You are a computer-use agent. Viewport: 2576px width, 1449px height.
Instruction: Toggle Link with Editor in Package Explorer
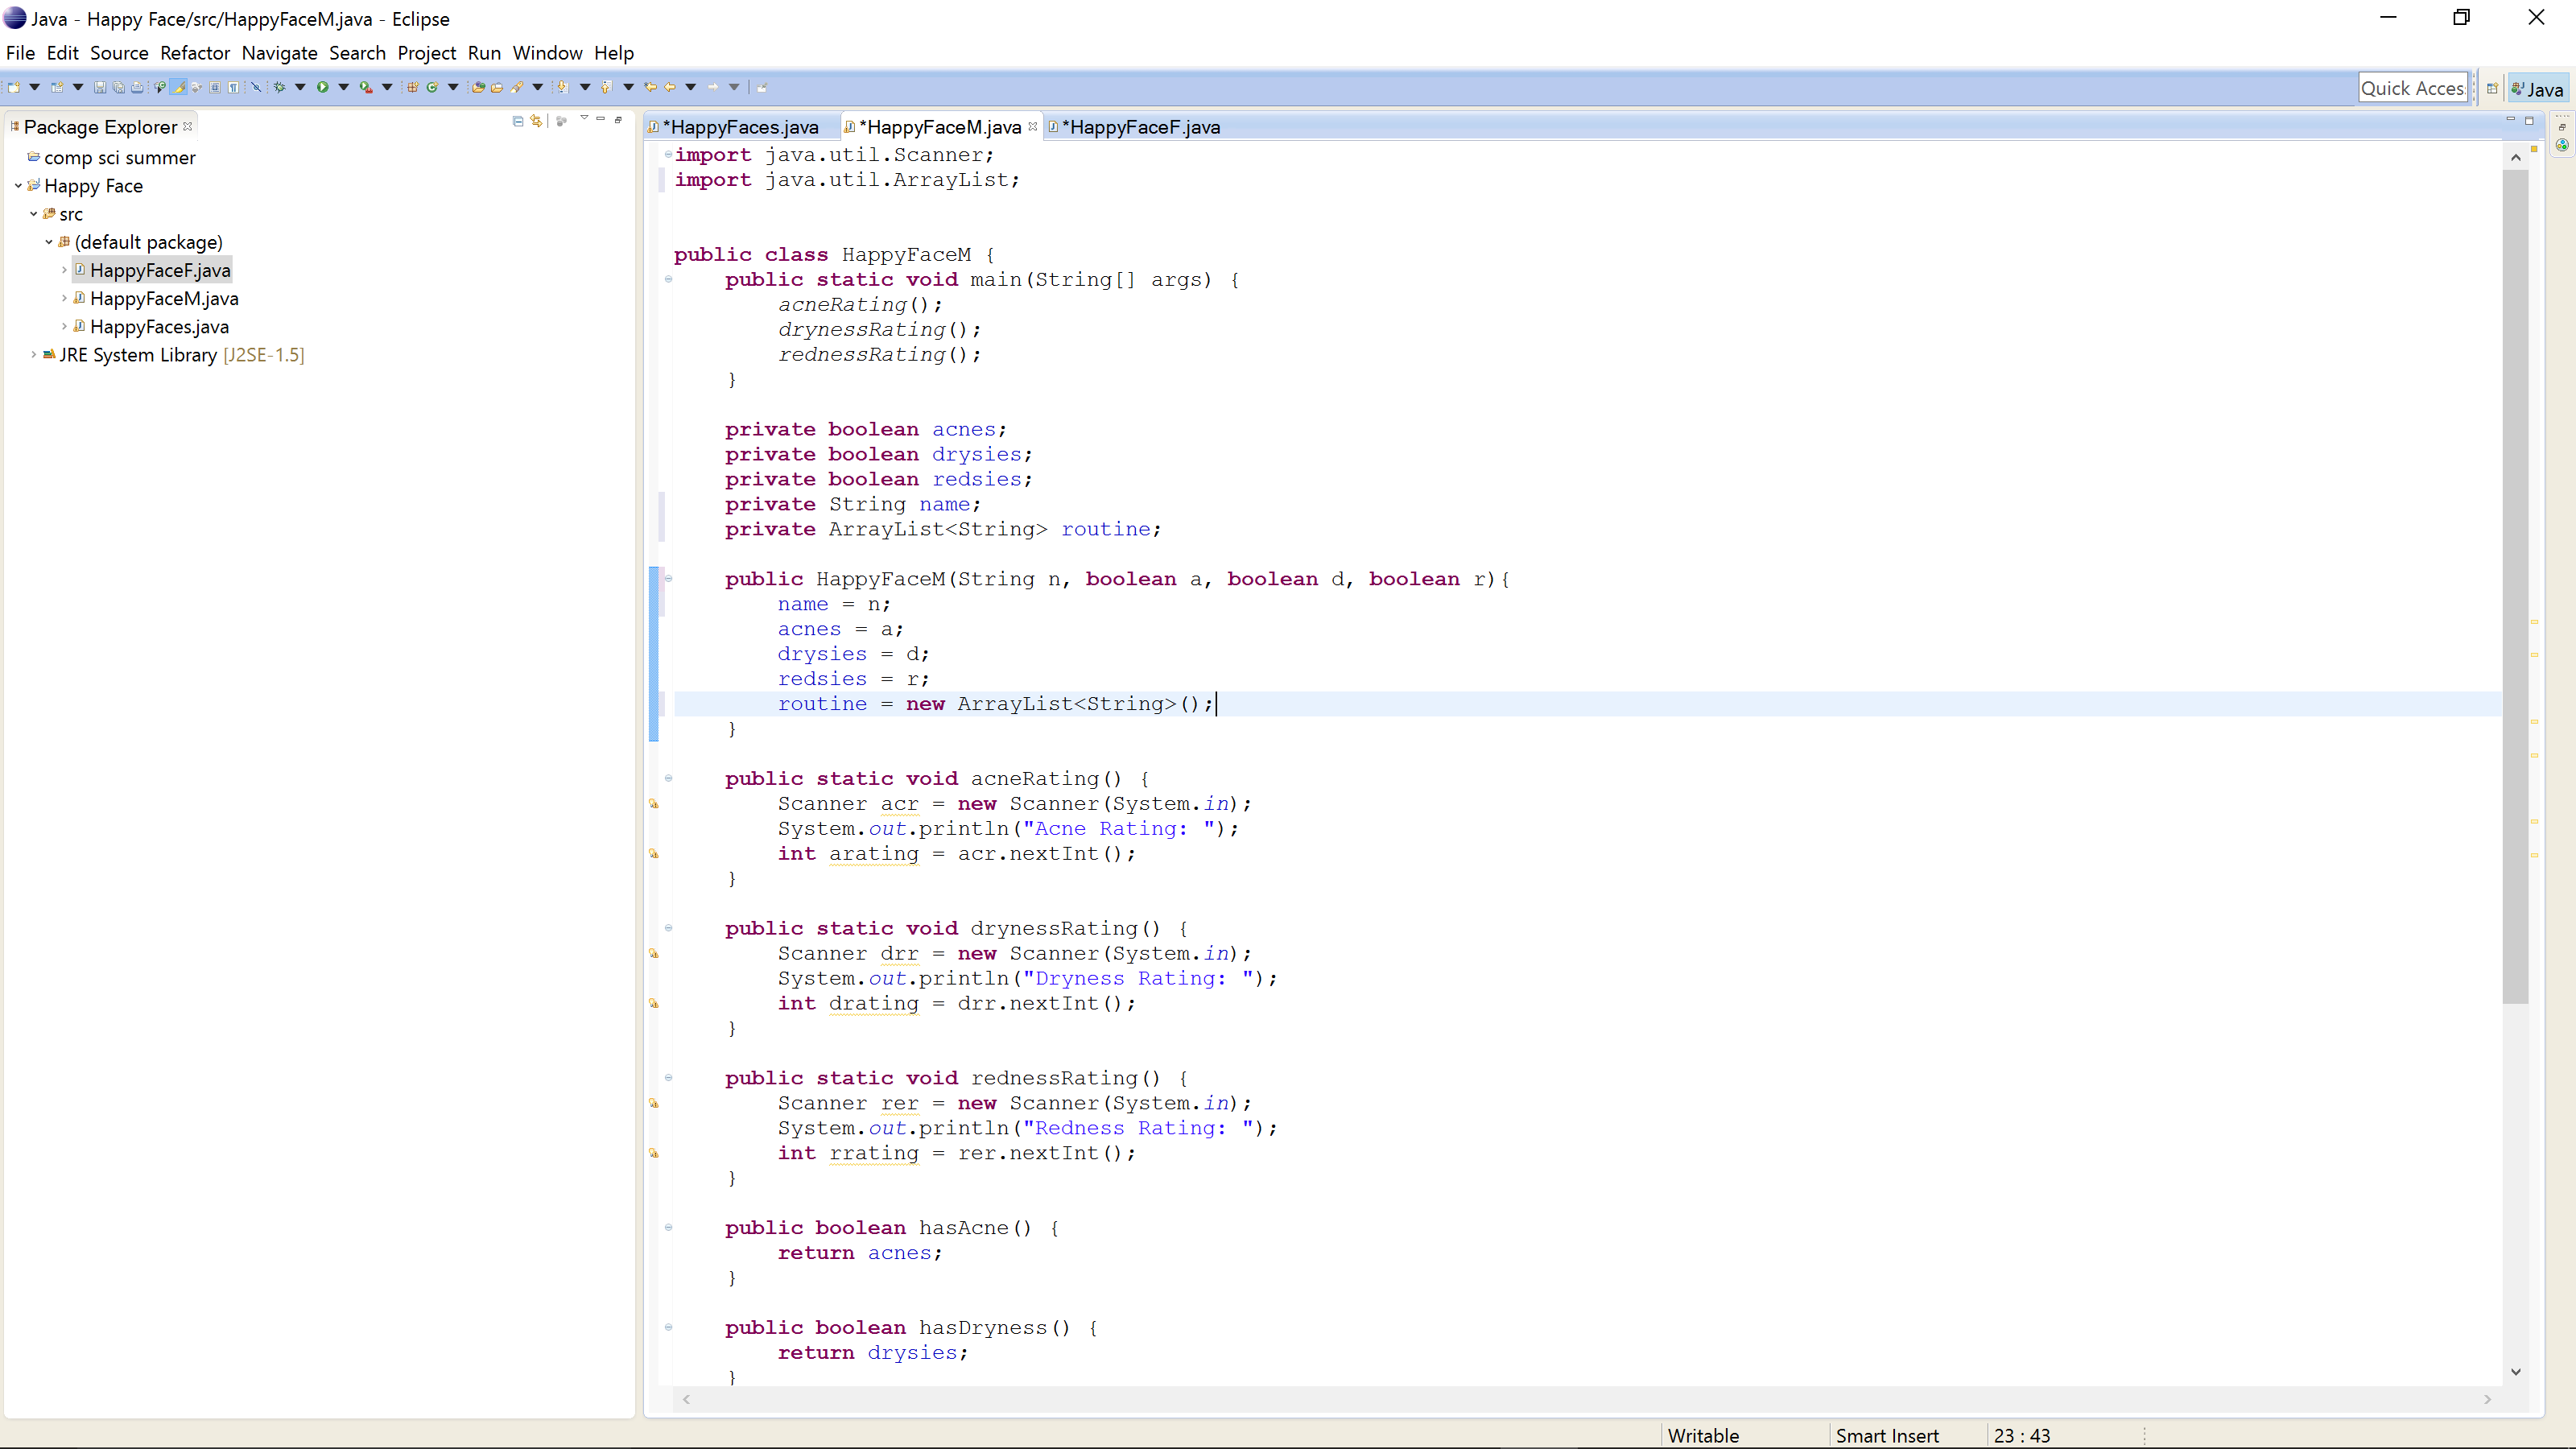pos(536,122)
